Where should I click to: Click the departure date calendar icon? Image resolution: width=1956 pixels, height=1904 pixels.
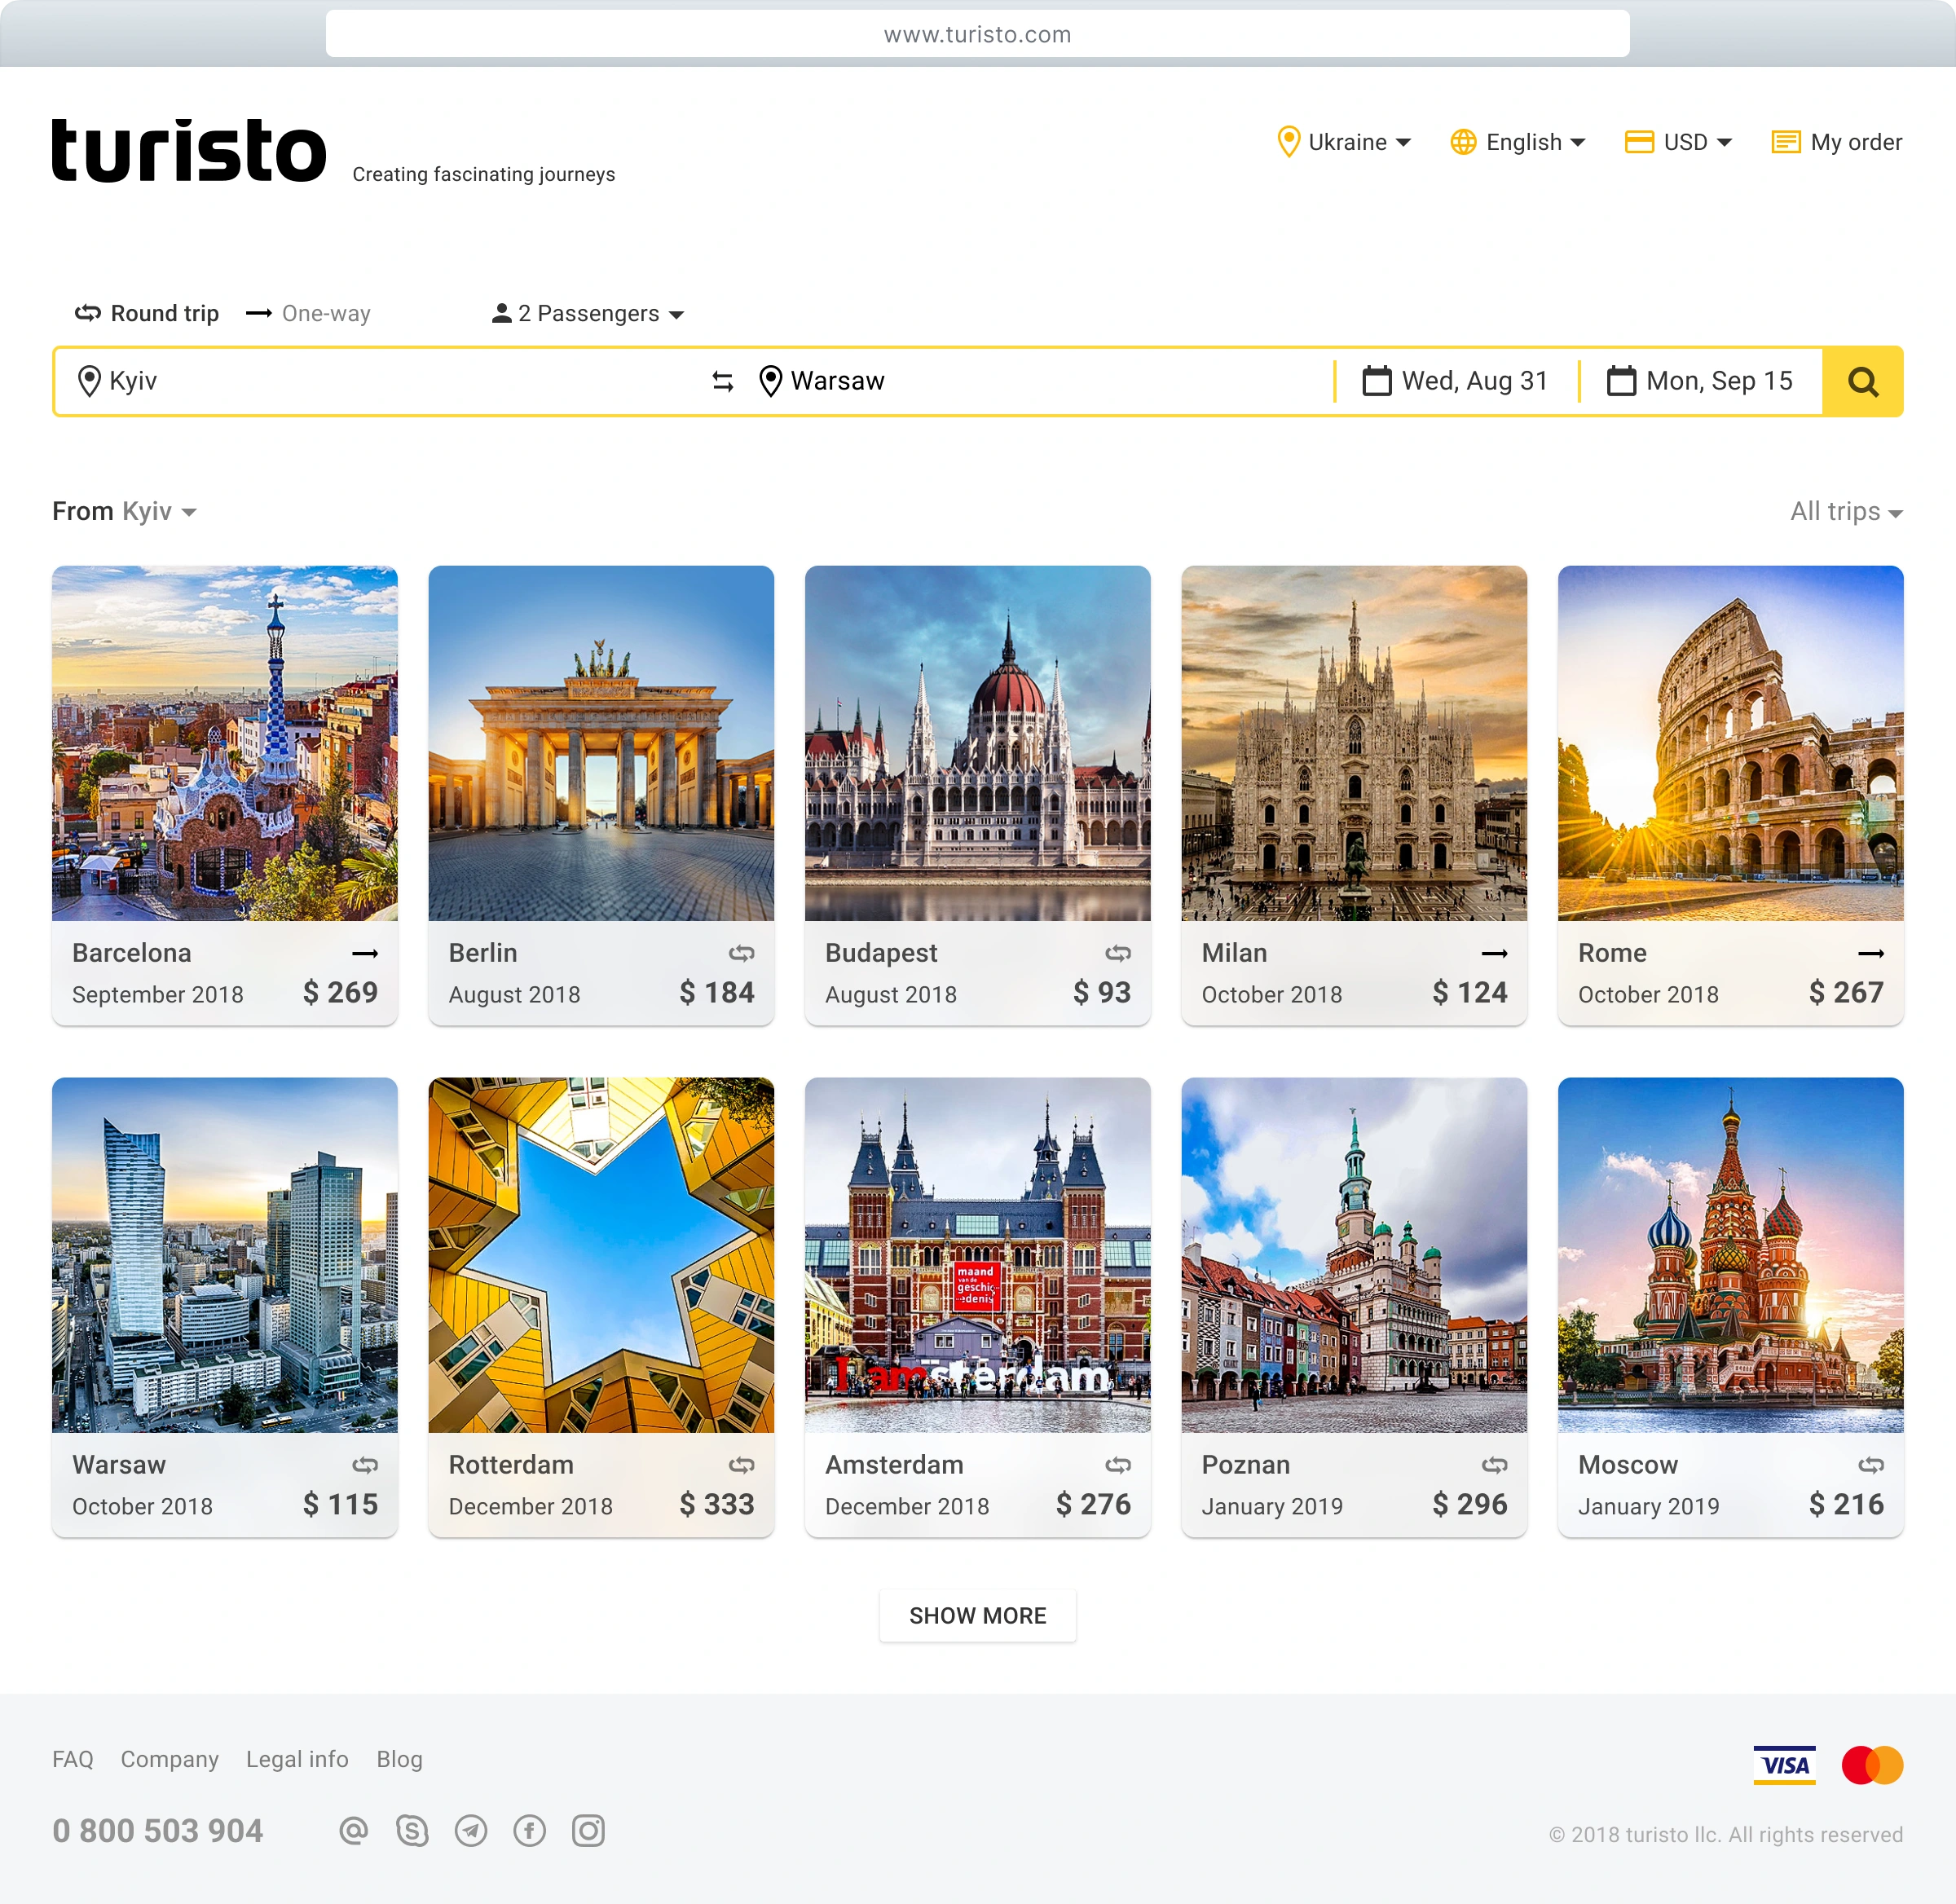point(1377,381)
